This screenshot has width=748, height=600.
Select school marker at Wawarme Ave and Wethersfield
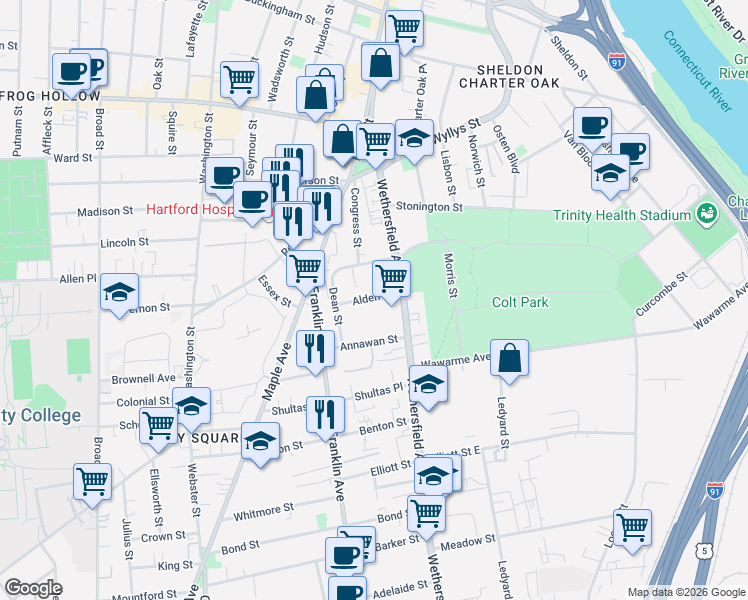click(428, 384)
